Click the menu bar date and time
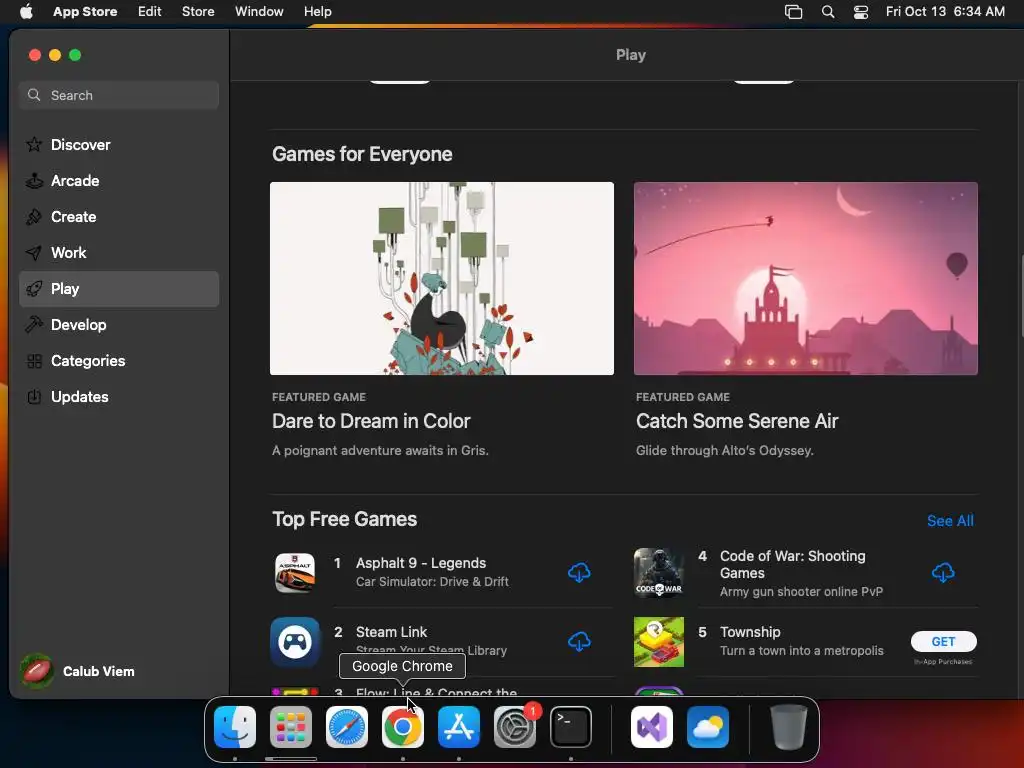The width and height of the screenshot is (1024, 768). (x=944, y=11)
